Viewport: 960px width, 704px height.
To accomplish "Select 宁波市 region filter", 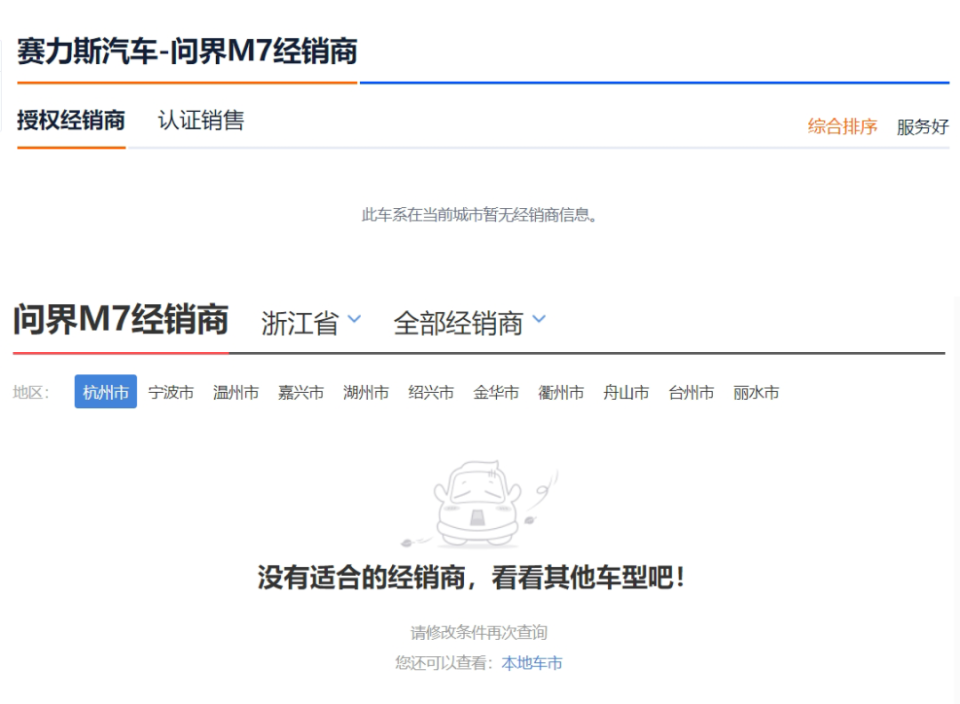I will (x=171, y=393).
